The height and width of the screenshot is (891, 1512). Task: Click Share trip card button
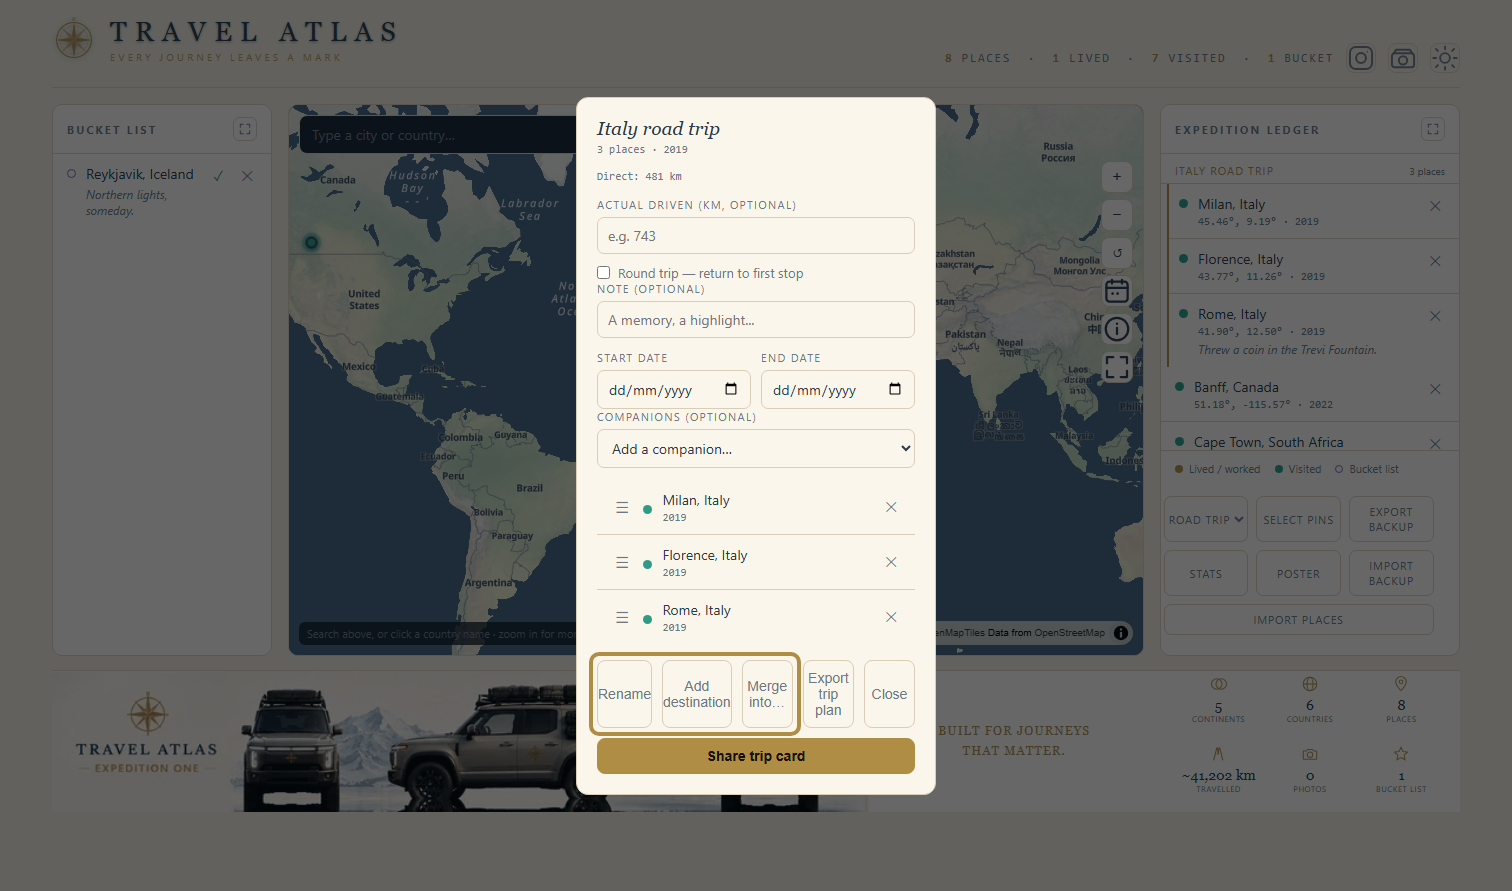click(x=756, y=756)
